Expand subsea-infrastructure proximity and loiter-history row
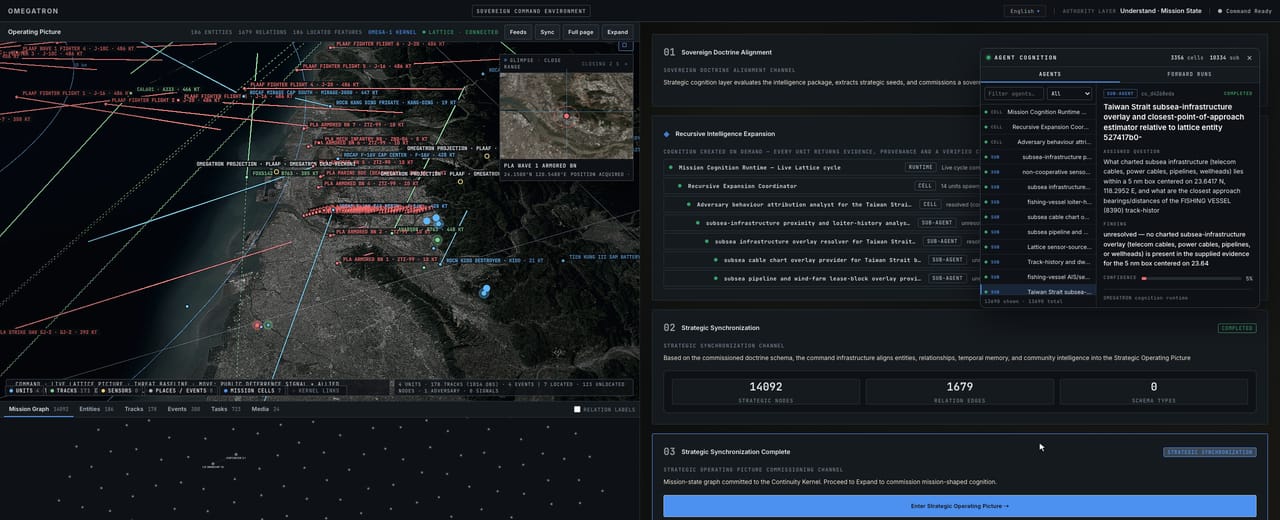This screenshot has width=1280, height=520. click(822, 223)
